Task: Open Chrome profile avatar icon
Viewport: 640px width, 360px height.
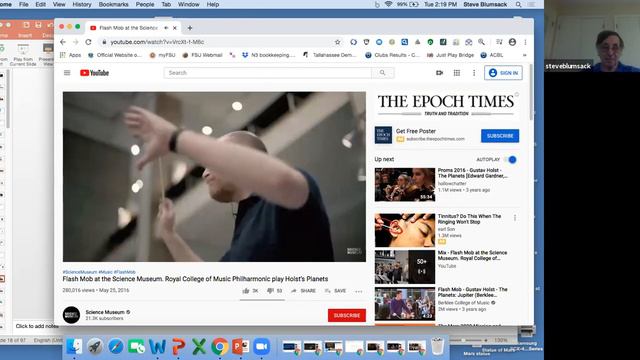Action: tap(513, 42)
